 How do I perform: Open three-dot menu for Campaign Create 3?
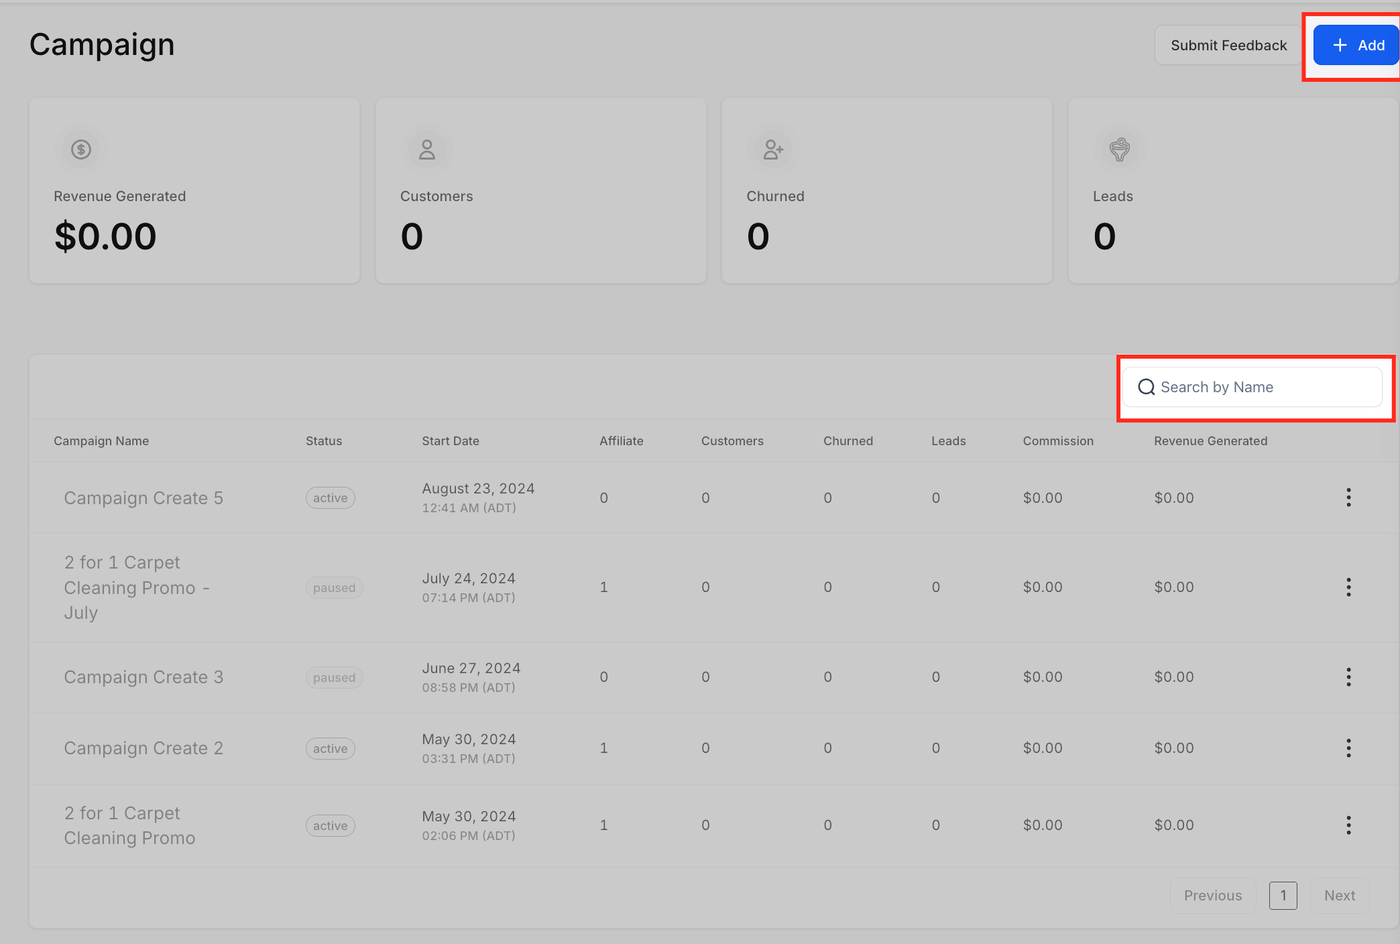1348,677
